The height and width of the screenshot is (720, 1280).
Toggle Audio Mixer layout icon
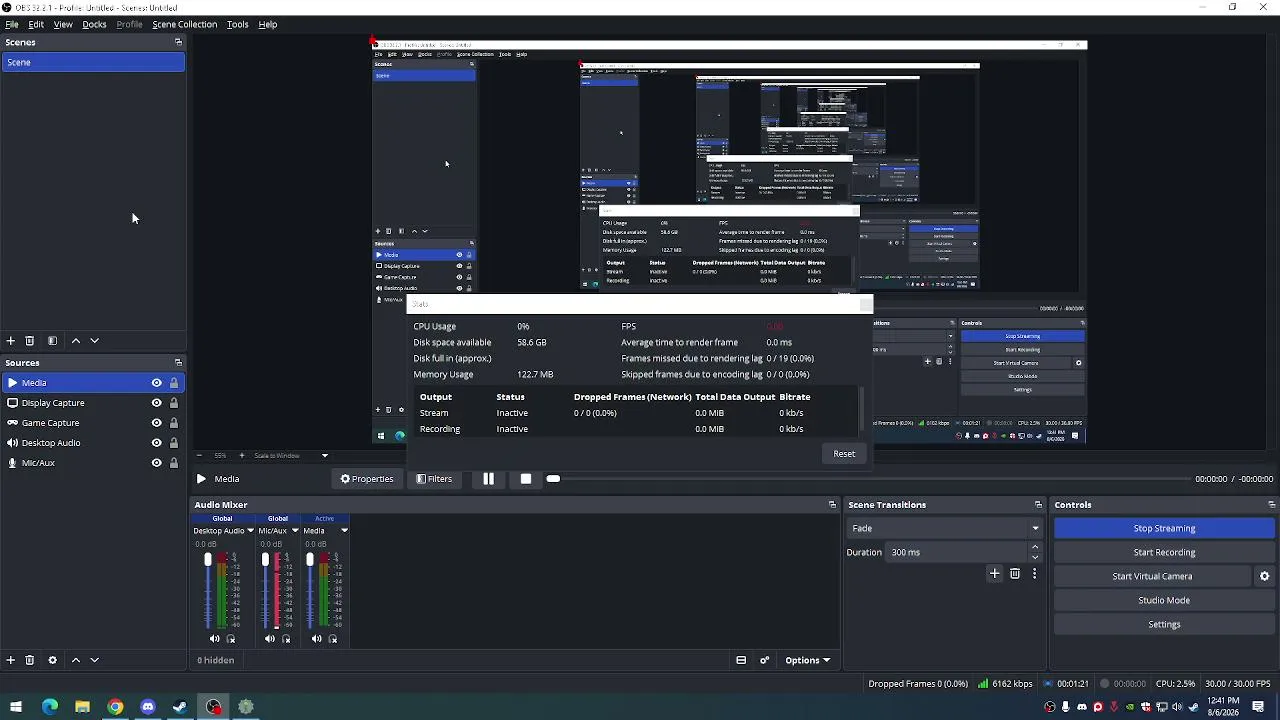tap(741, 660)
